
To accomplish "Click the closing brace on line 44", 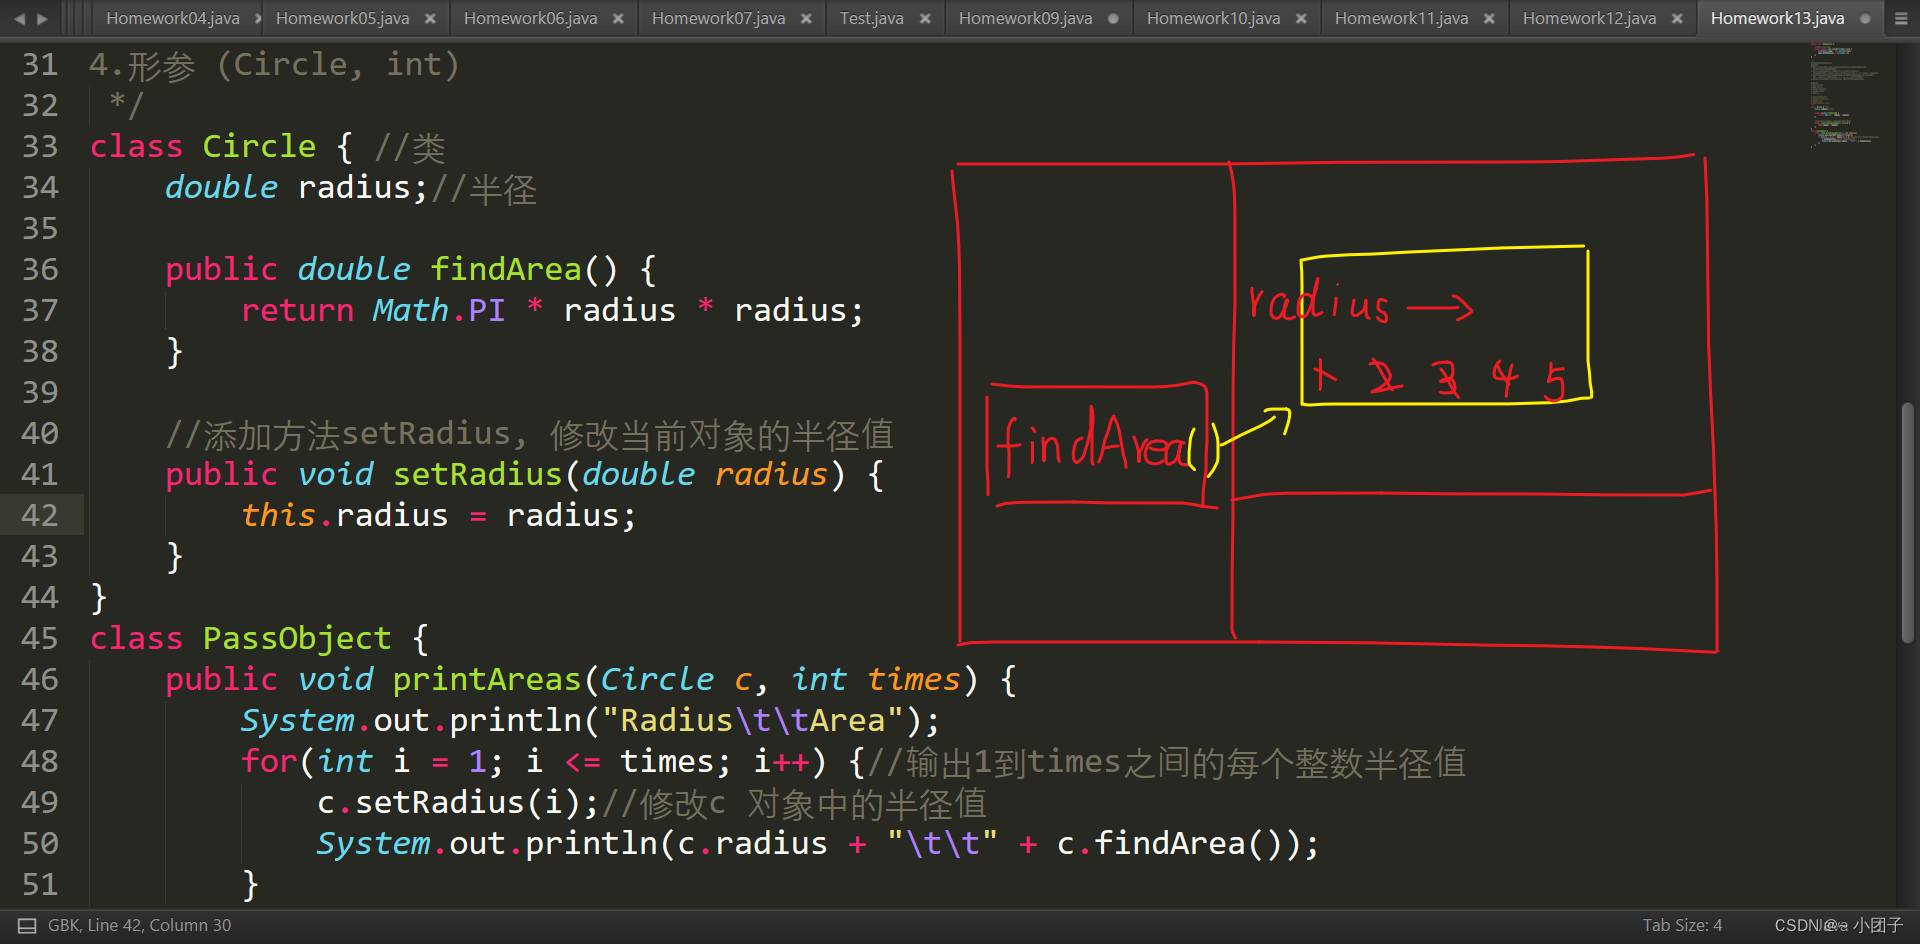I will [x=98, y=597].
